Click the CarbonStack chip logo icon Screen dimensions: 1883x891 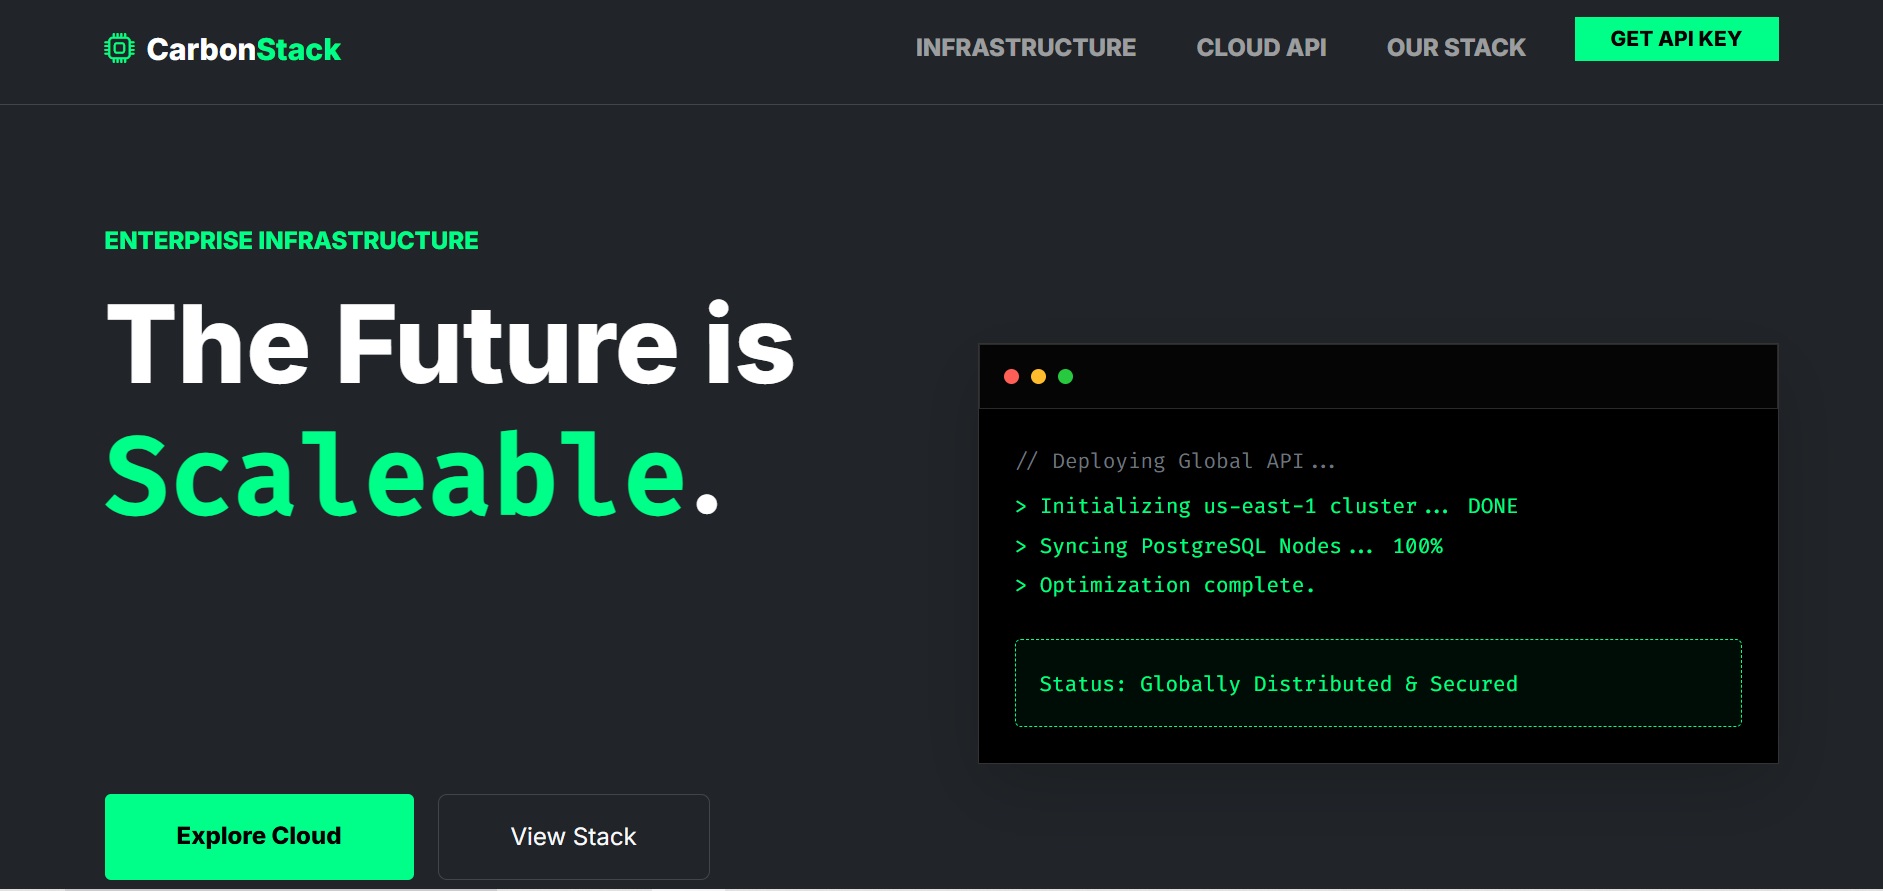[x=119, y=48]
